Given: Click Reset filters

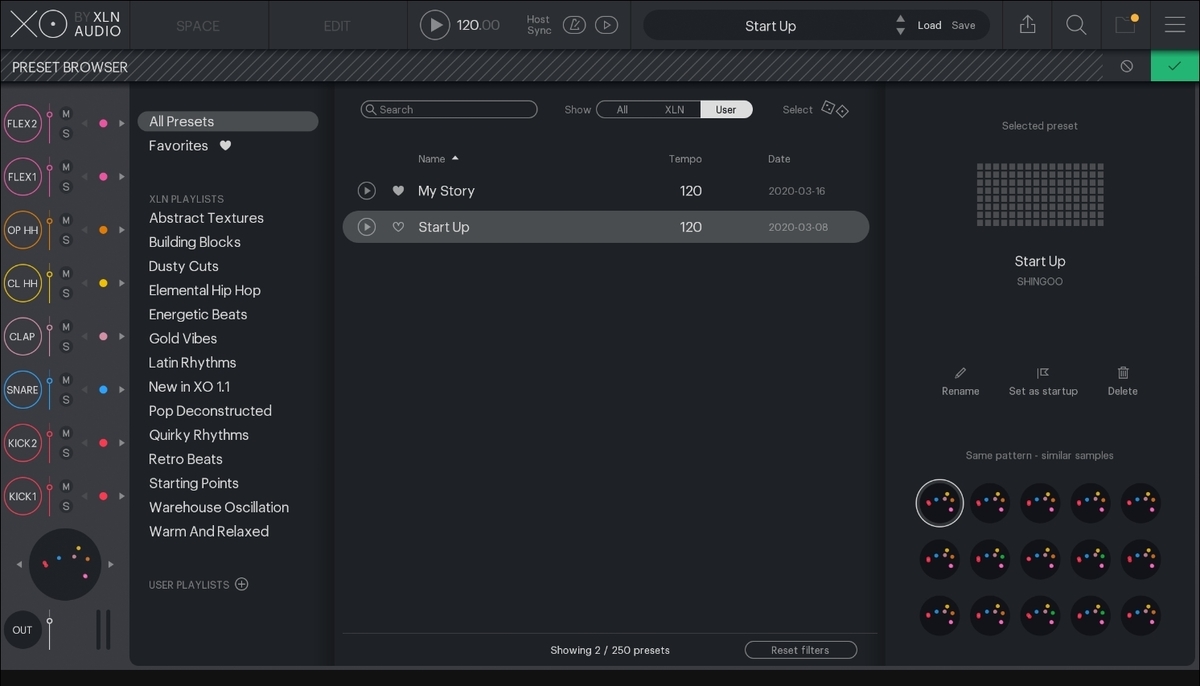Looking at the screenshot, I should (x=800, y=650).
